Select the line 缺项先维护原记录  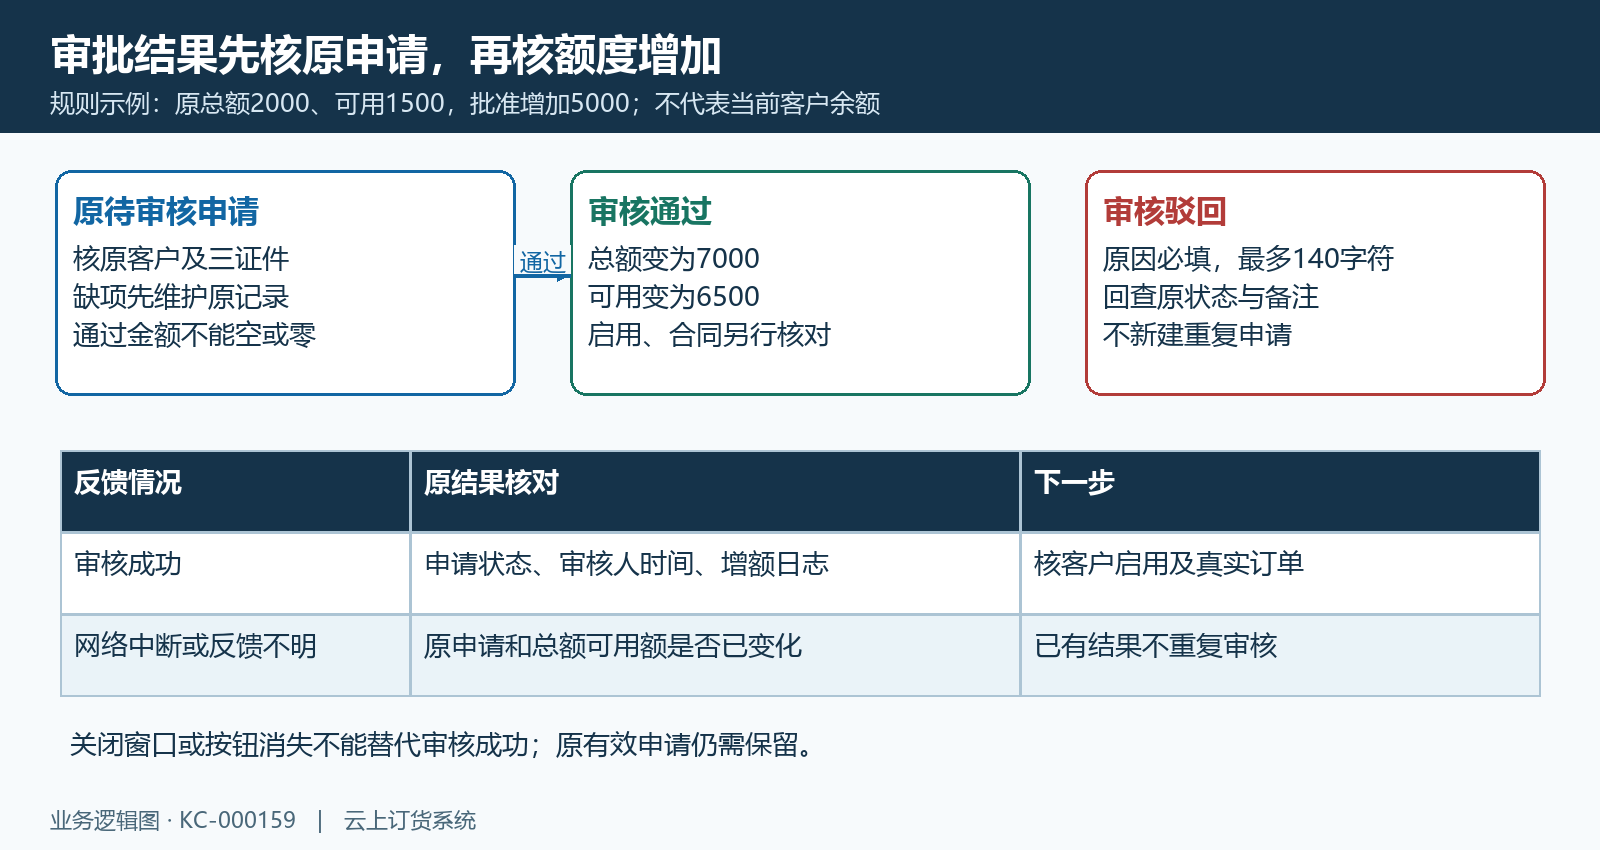pos(181,297)
